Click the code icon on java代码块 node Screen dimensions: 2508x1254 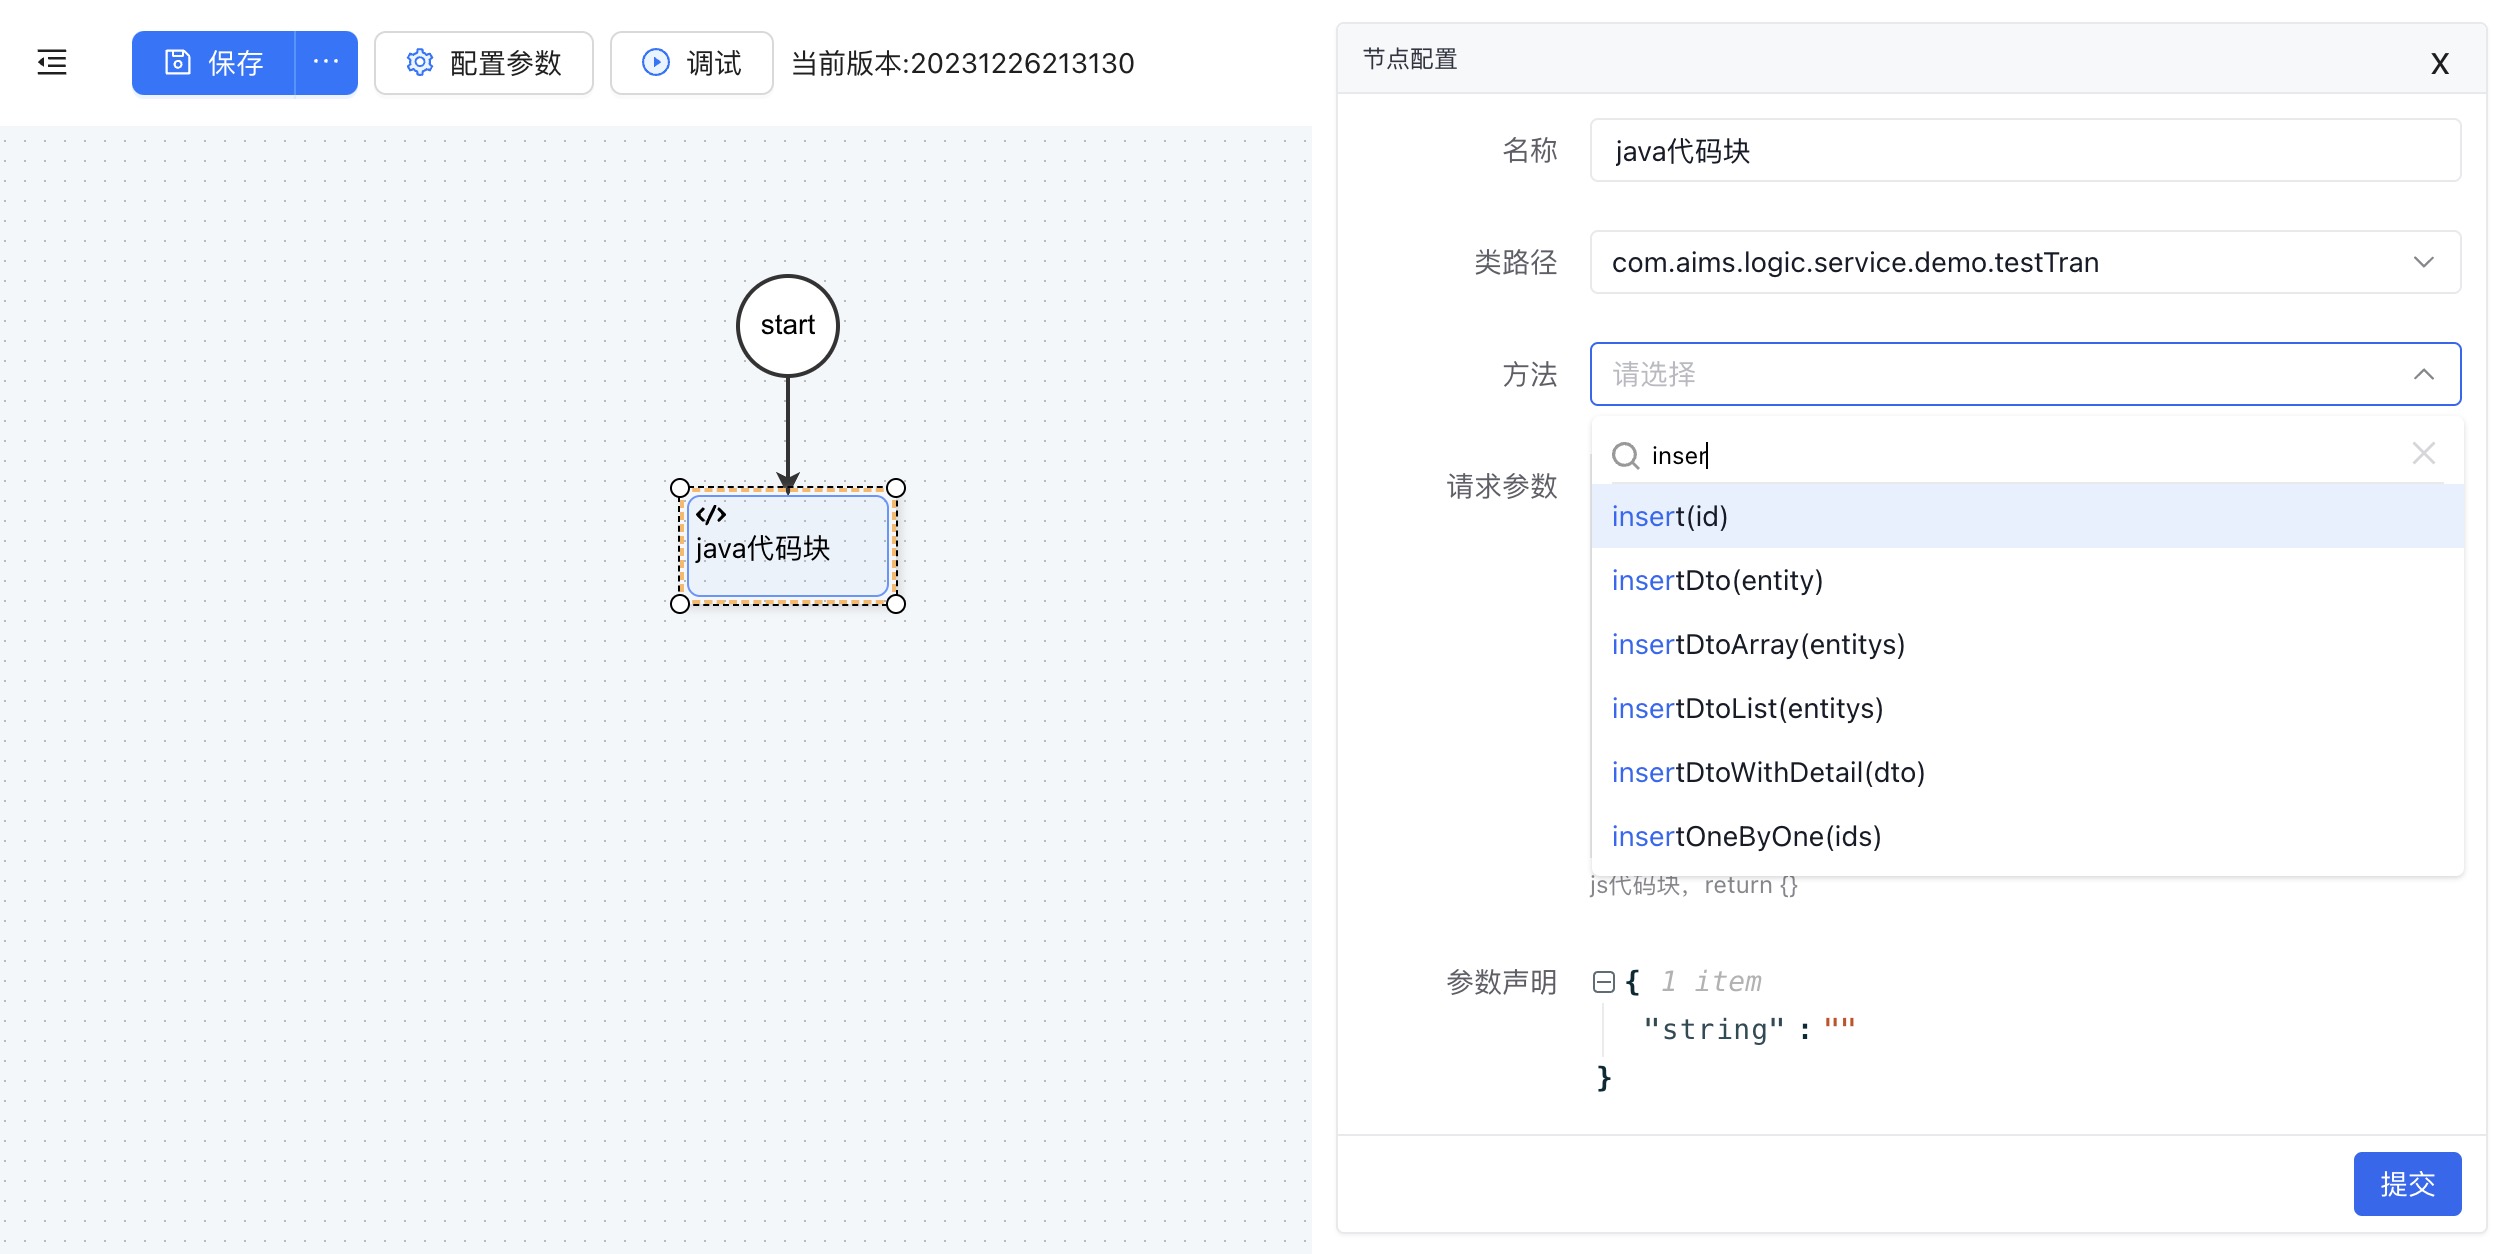point(711,515)
